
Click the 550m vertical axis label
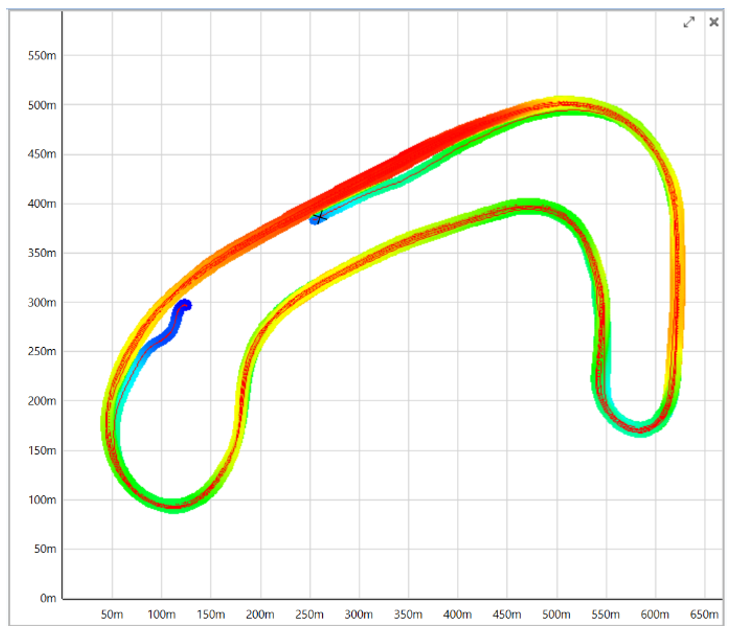point(42,55)
